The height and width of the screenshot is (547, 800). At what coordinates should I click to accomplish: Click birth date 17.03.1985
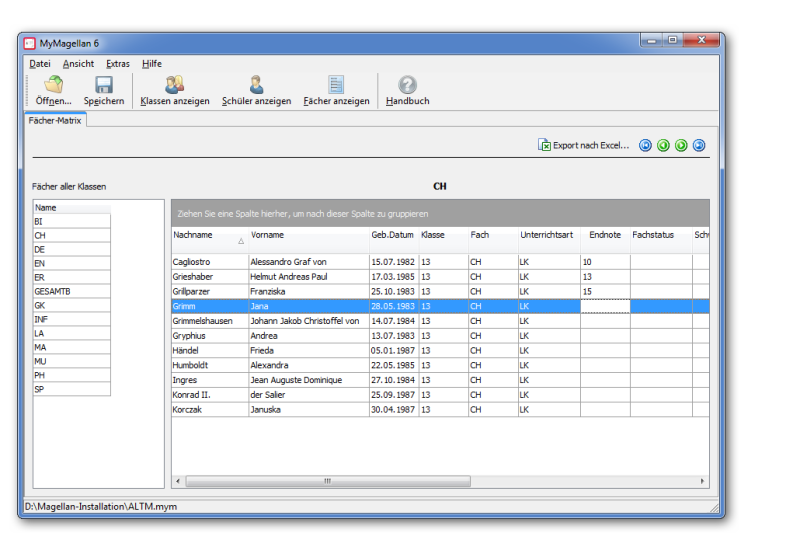393,277
